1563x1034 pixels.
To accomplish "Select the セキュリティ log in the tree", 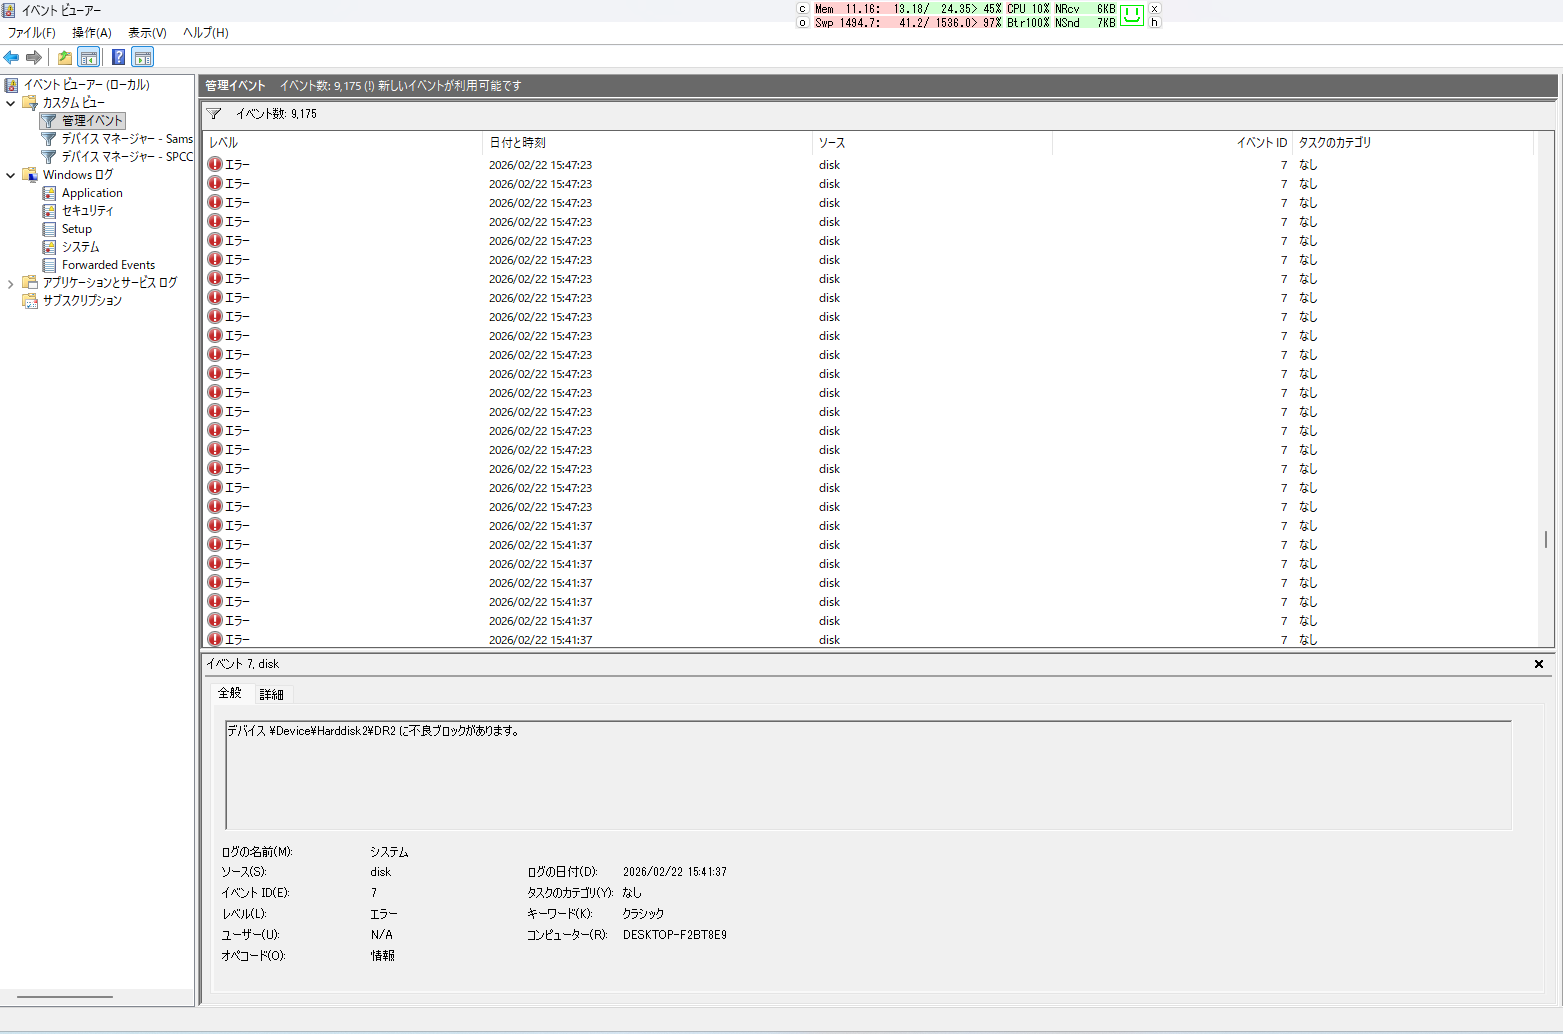I will click(x=87, y=211).
